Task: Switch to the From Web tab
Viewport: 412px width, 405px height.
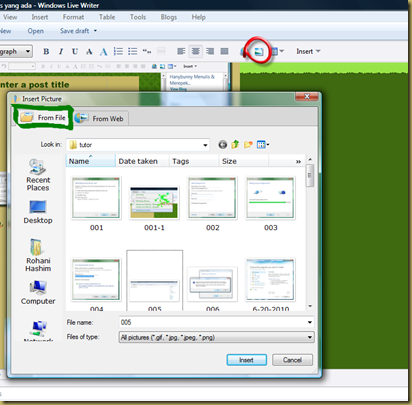Action: click(100, 118)
